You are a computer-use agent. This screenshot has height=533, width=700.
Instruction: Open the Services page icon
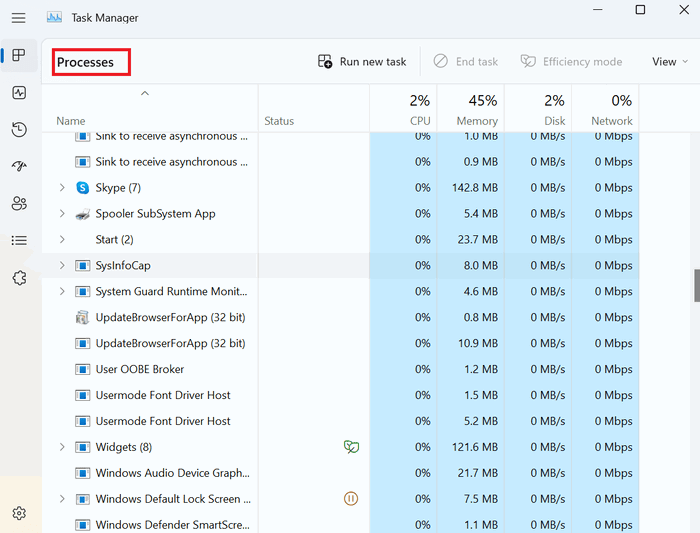pos(19,278)
